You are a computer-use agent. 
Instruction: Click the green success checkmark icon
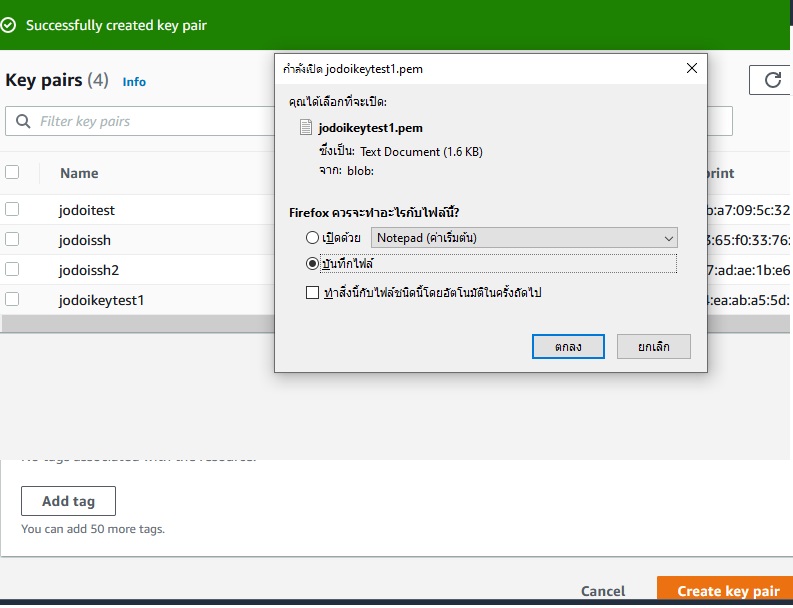pos(9,25)
